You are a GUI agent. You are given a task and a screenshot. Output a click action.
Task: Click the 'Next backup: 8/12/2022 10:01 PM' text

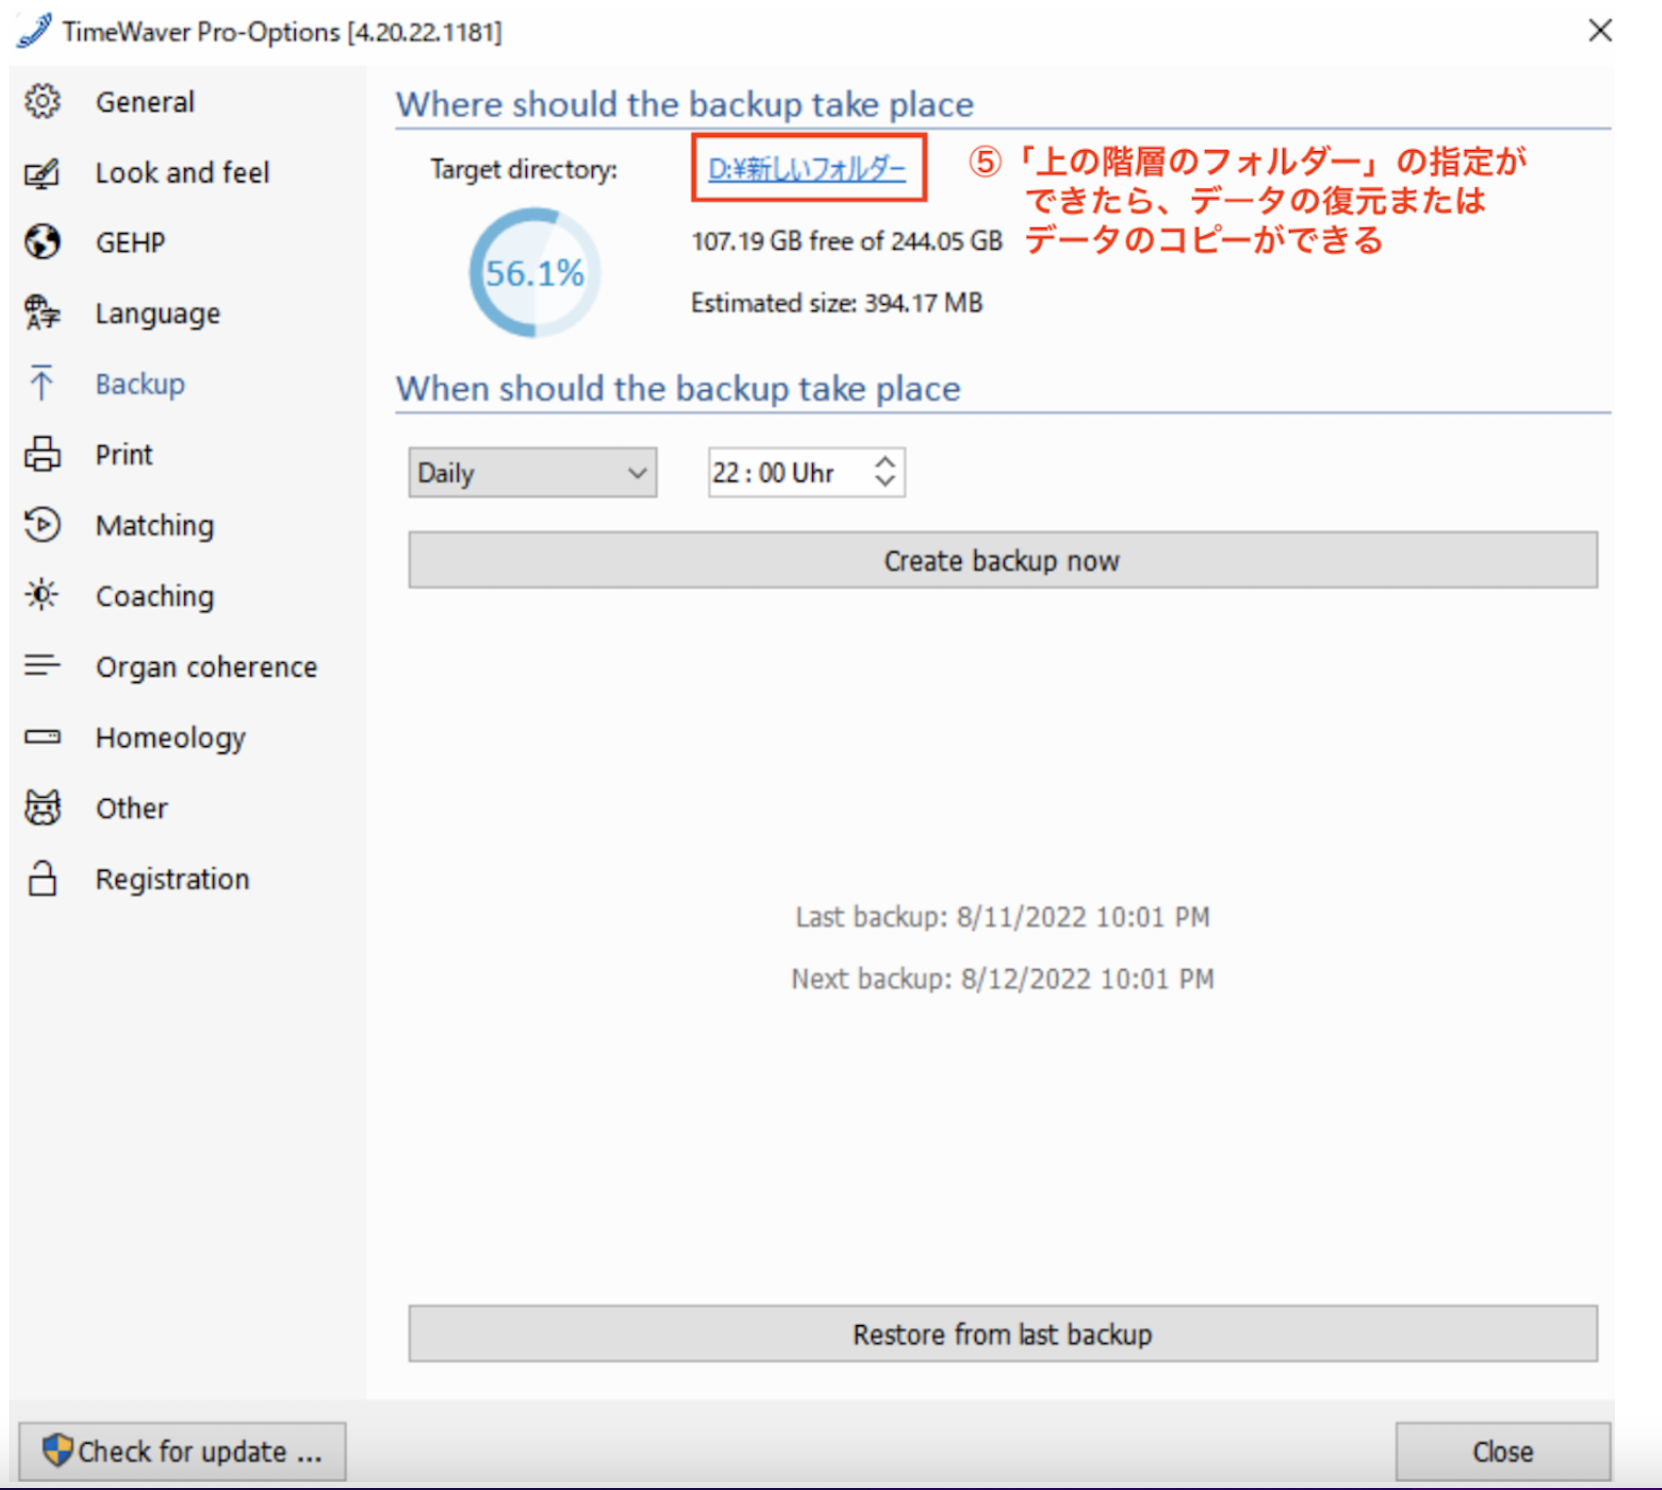pyautogui.click(x=1003, y=978)
